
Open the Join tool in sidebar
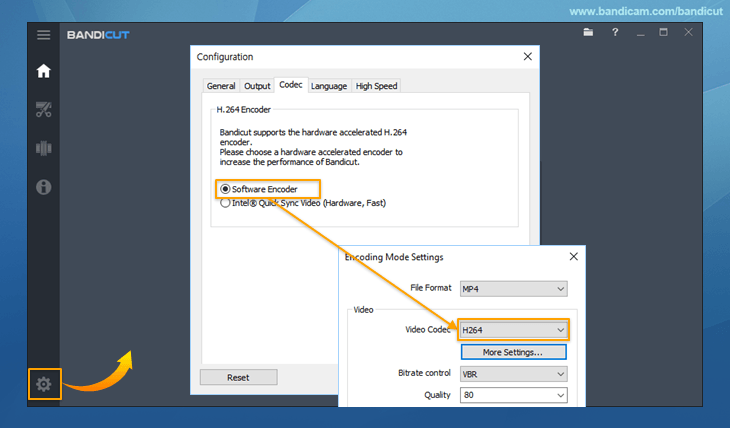pyautogui.click(x=43, y=149)
